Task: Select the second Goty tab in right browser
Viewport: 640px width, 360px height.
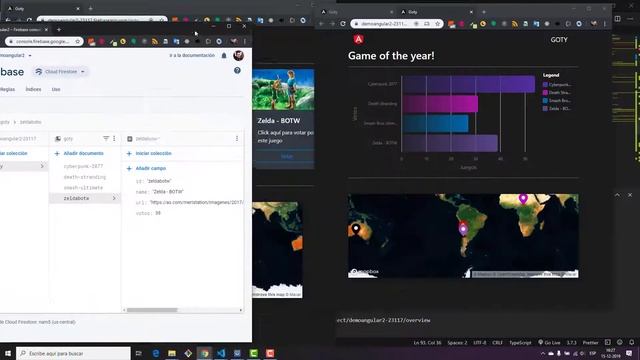Action: pyautogui.click(x=436, y=12)
